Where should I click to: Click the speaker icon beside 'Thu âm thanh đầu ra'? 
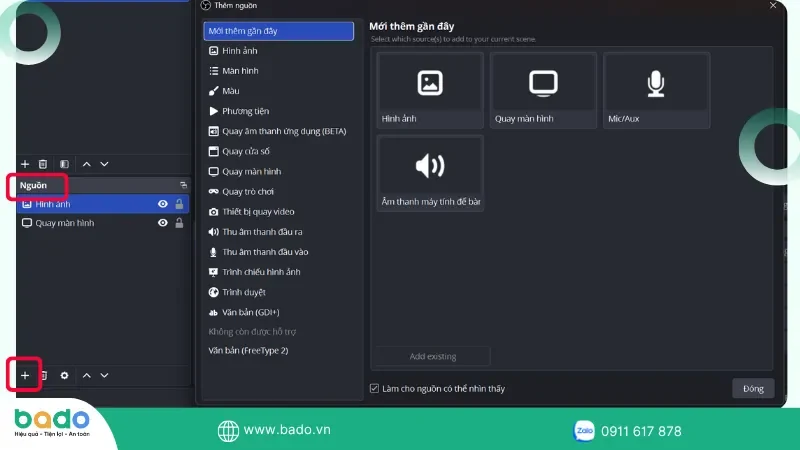click(x=213, y=232)
